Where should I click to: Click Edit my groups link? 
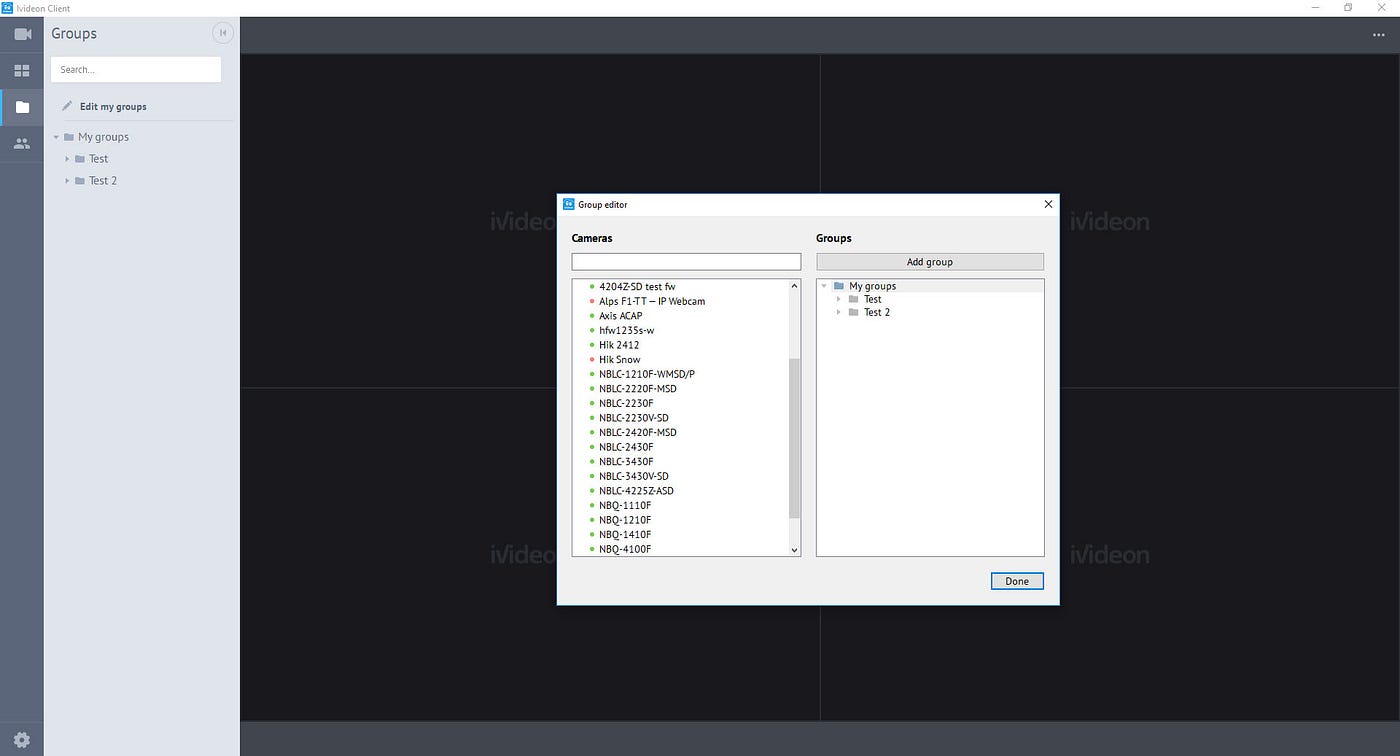point(113,106)
